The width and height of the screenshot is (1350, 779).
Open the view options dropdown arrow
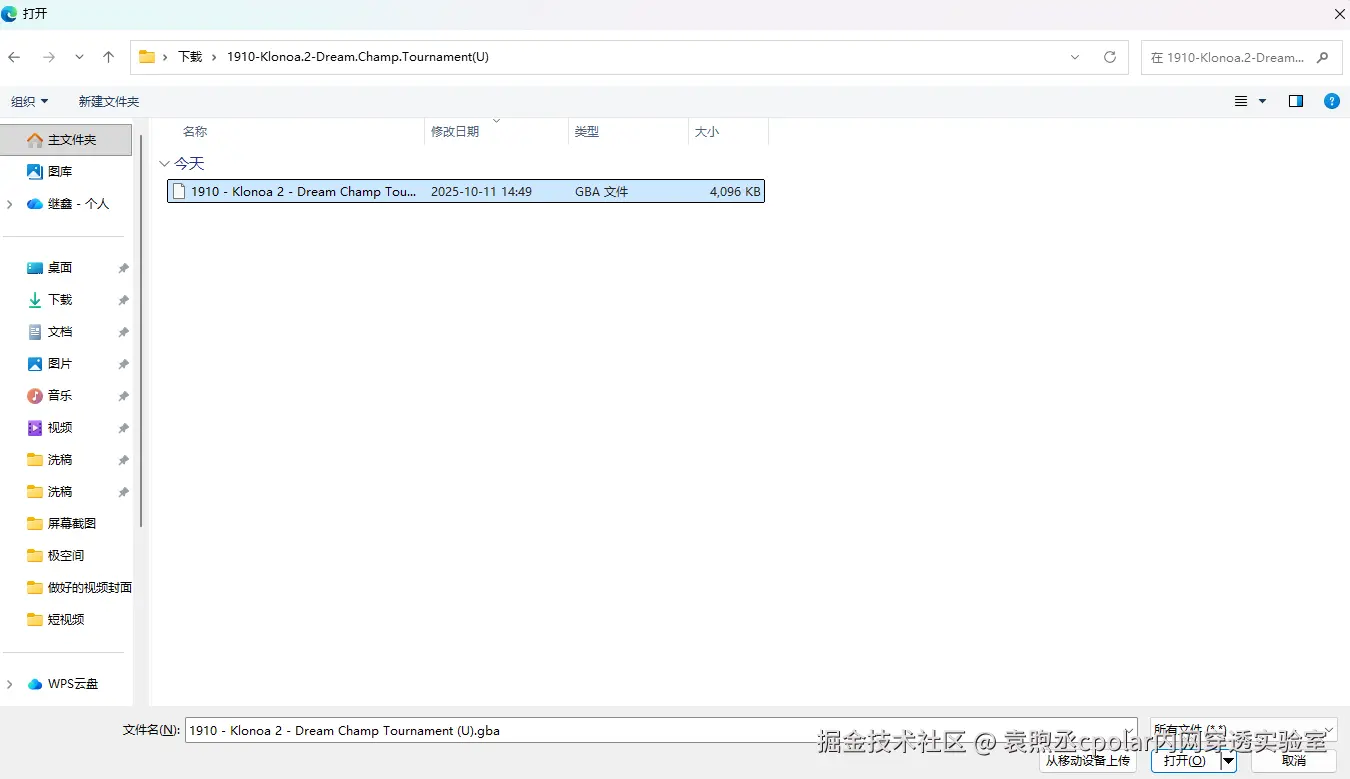1262,101
